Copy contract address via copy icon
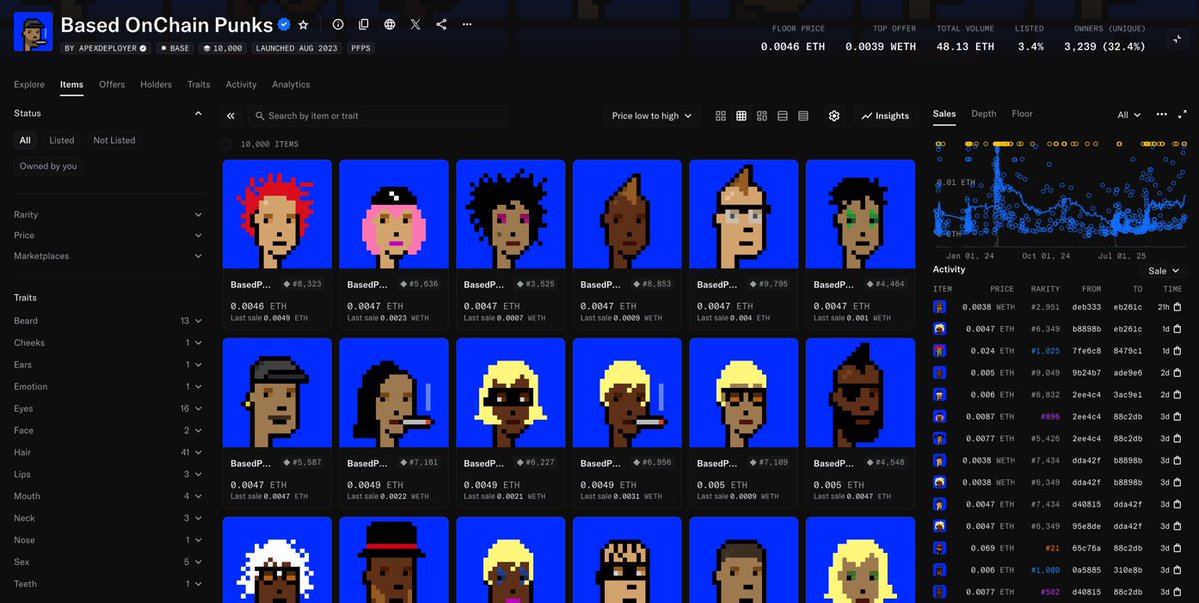 point(364,24)
